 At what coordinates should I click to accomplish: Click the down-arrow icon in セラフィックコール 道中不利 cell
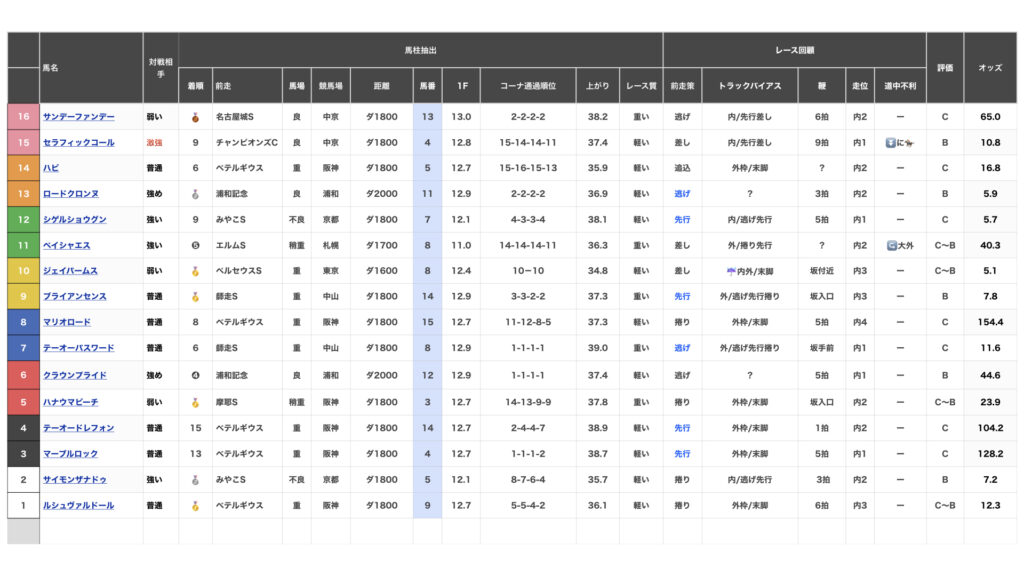[x=891, y=143]
